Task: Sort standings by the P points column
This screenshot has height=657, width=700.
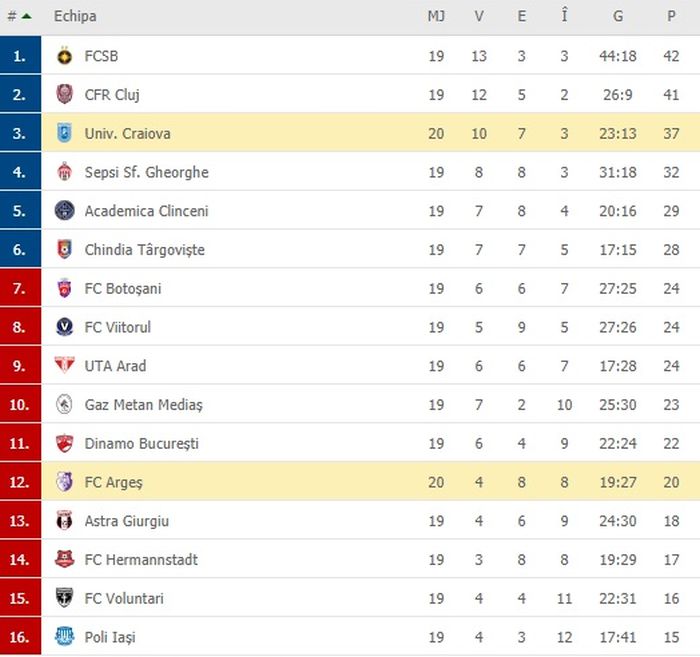Action: pyautogui.click(x=670, y=17)
